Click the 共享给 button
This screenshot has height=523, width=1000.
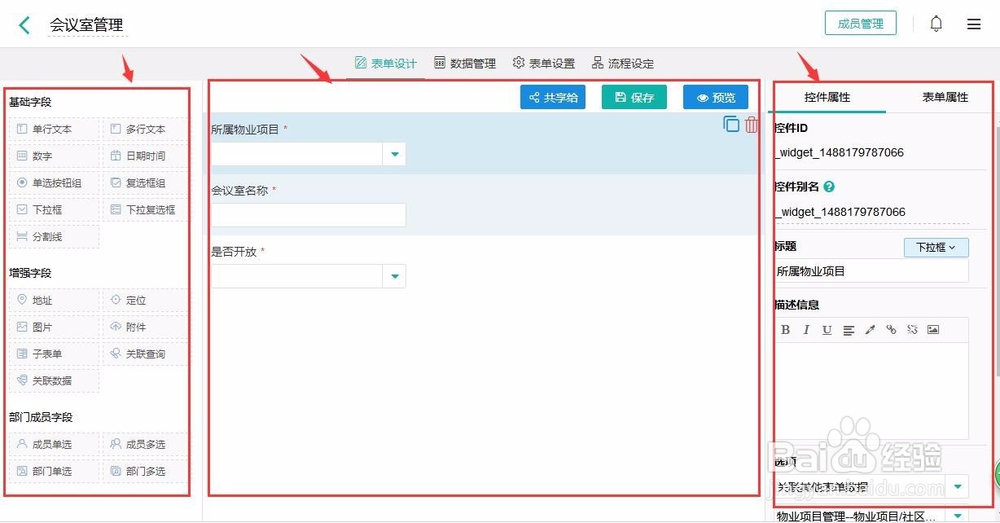553,98
